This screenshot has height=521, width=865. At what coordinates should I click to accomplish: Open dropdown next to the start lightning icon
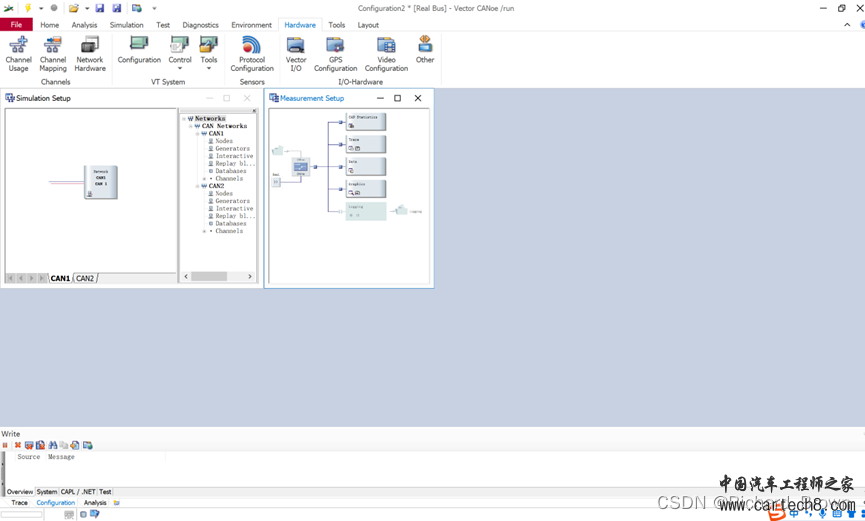(x=41, y=8)
